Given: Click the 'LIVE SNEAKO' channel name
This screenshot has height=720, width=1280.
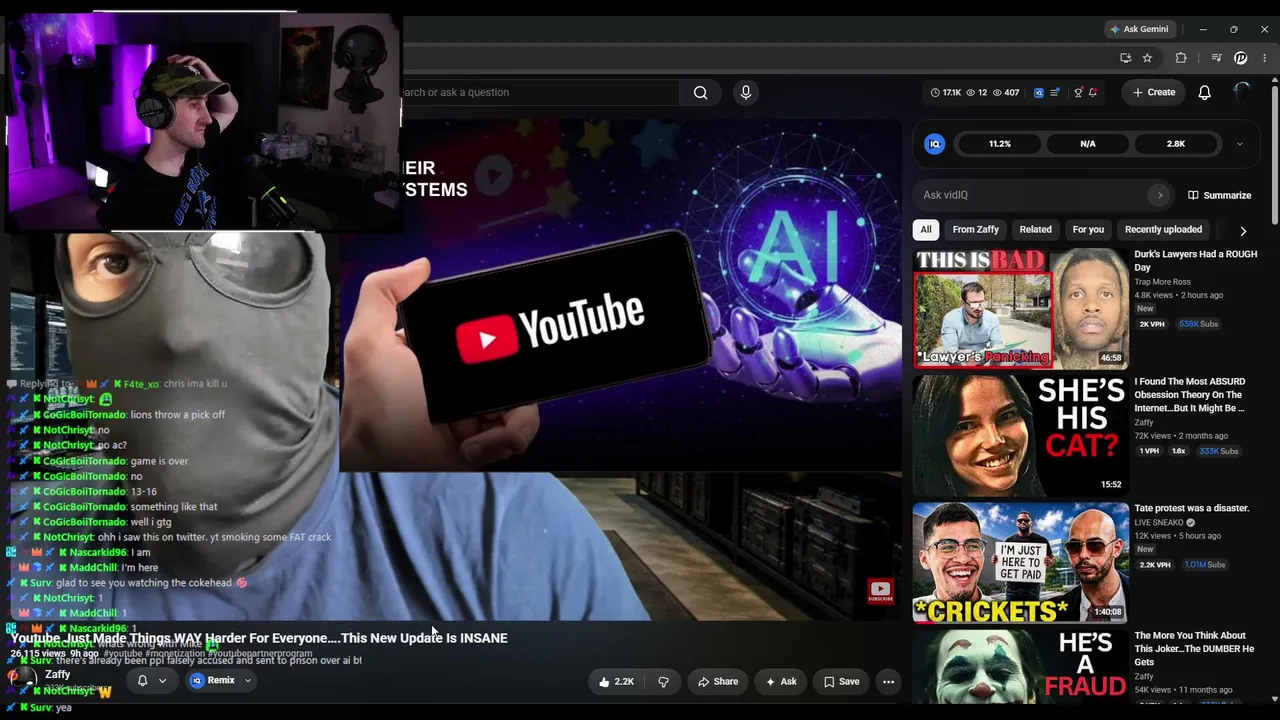Looking at the screenshot, I should tap(1158, 522).
